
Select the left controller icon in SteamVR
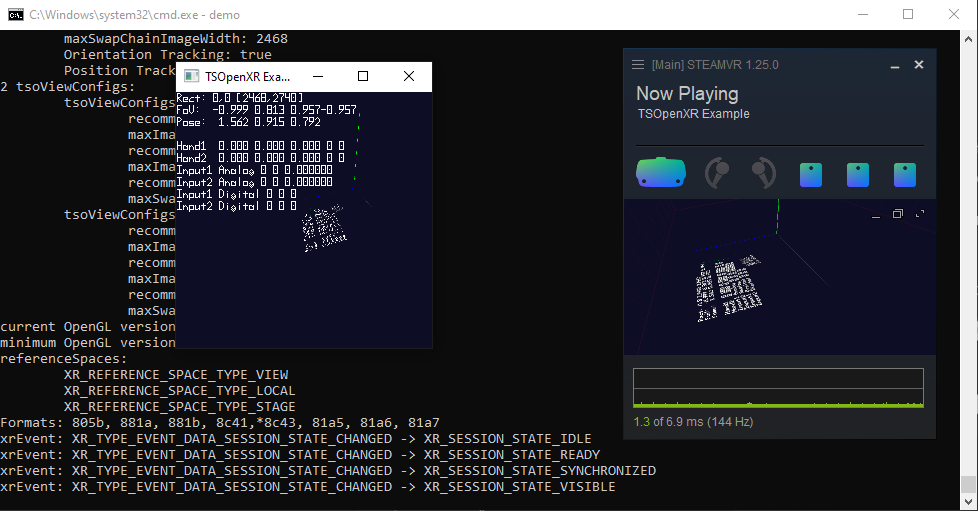tap(717, 173)
